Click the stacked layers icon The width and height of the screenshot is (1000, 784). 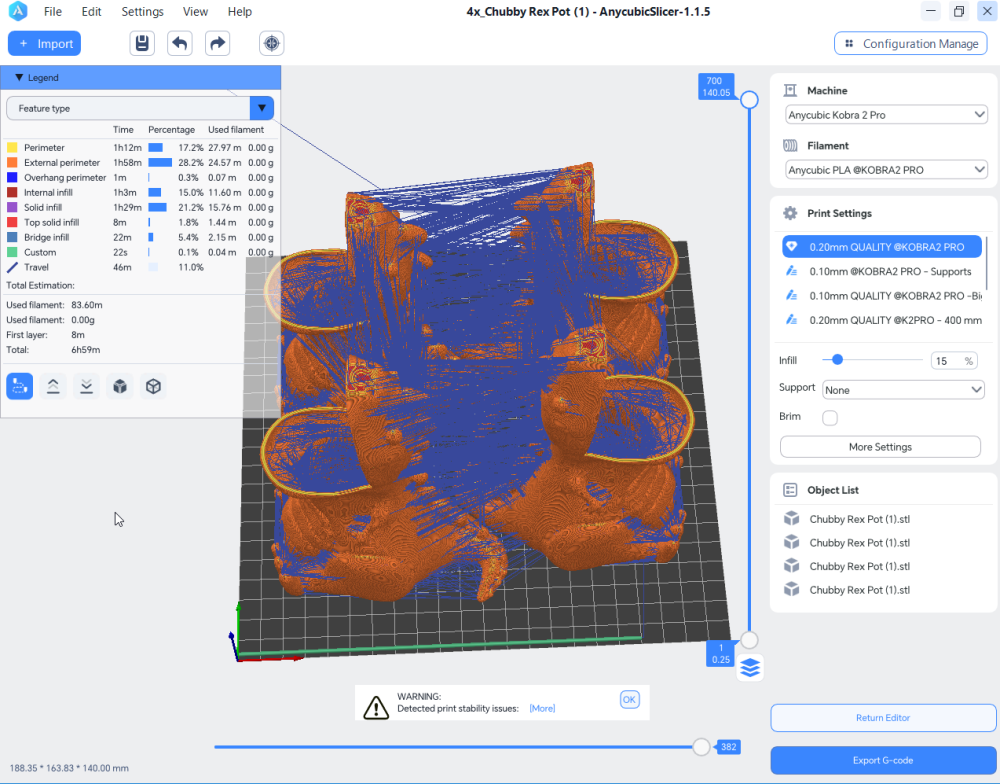tap(750, 668)
